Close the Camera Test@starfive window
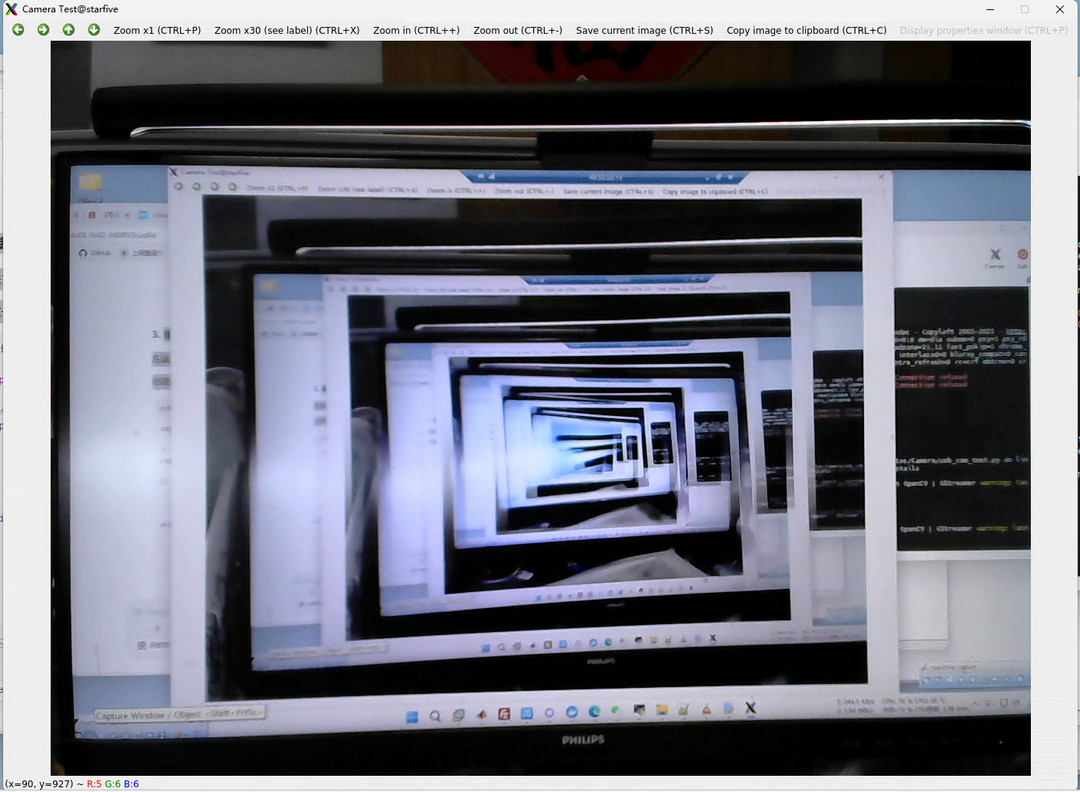Image resolution: width=1080 pixels, height=792 pixels. point(1059,9)
